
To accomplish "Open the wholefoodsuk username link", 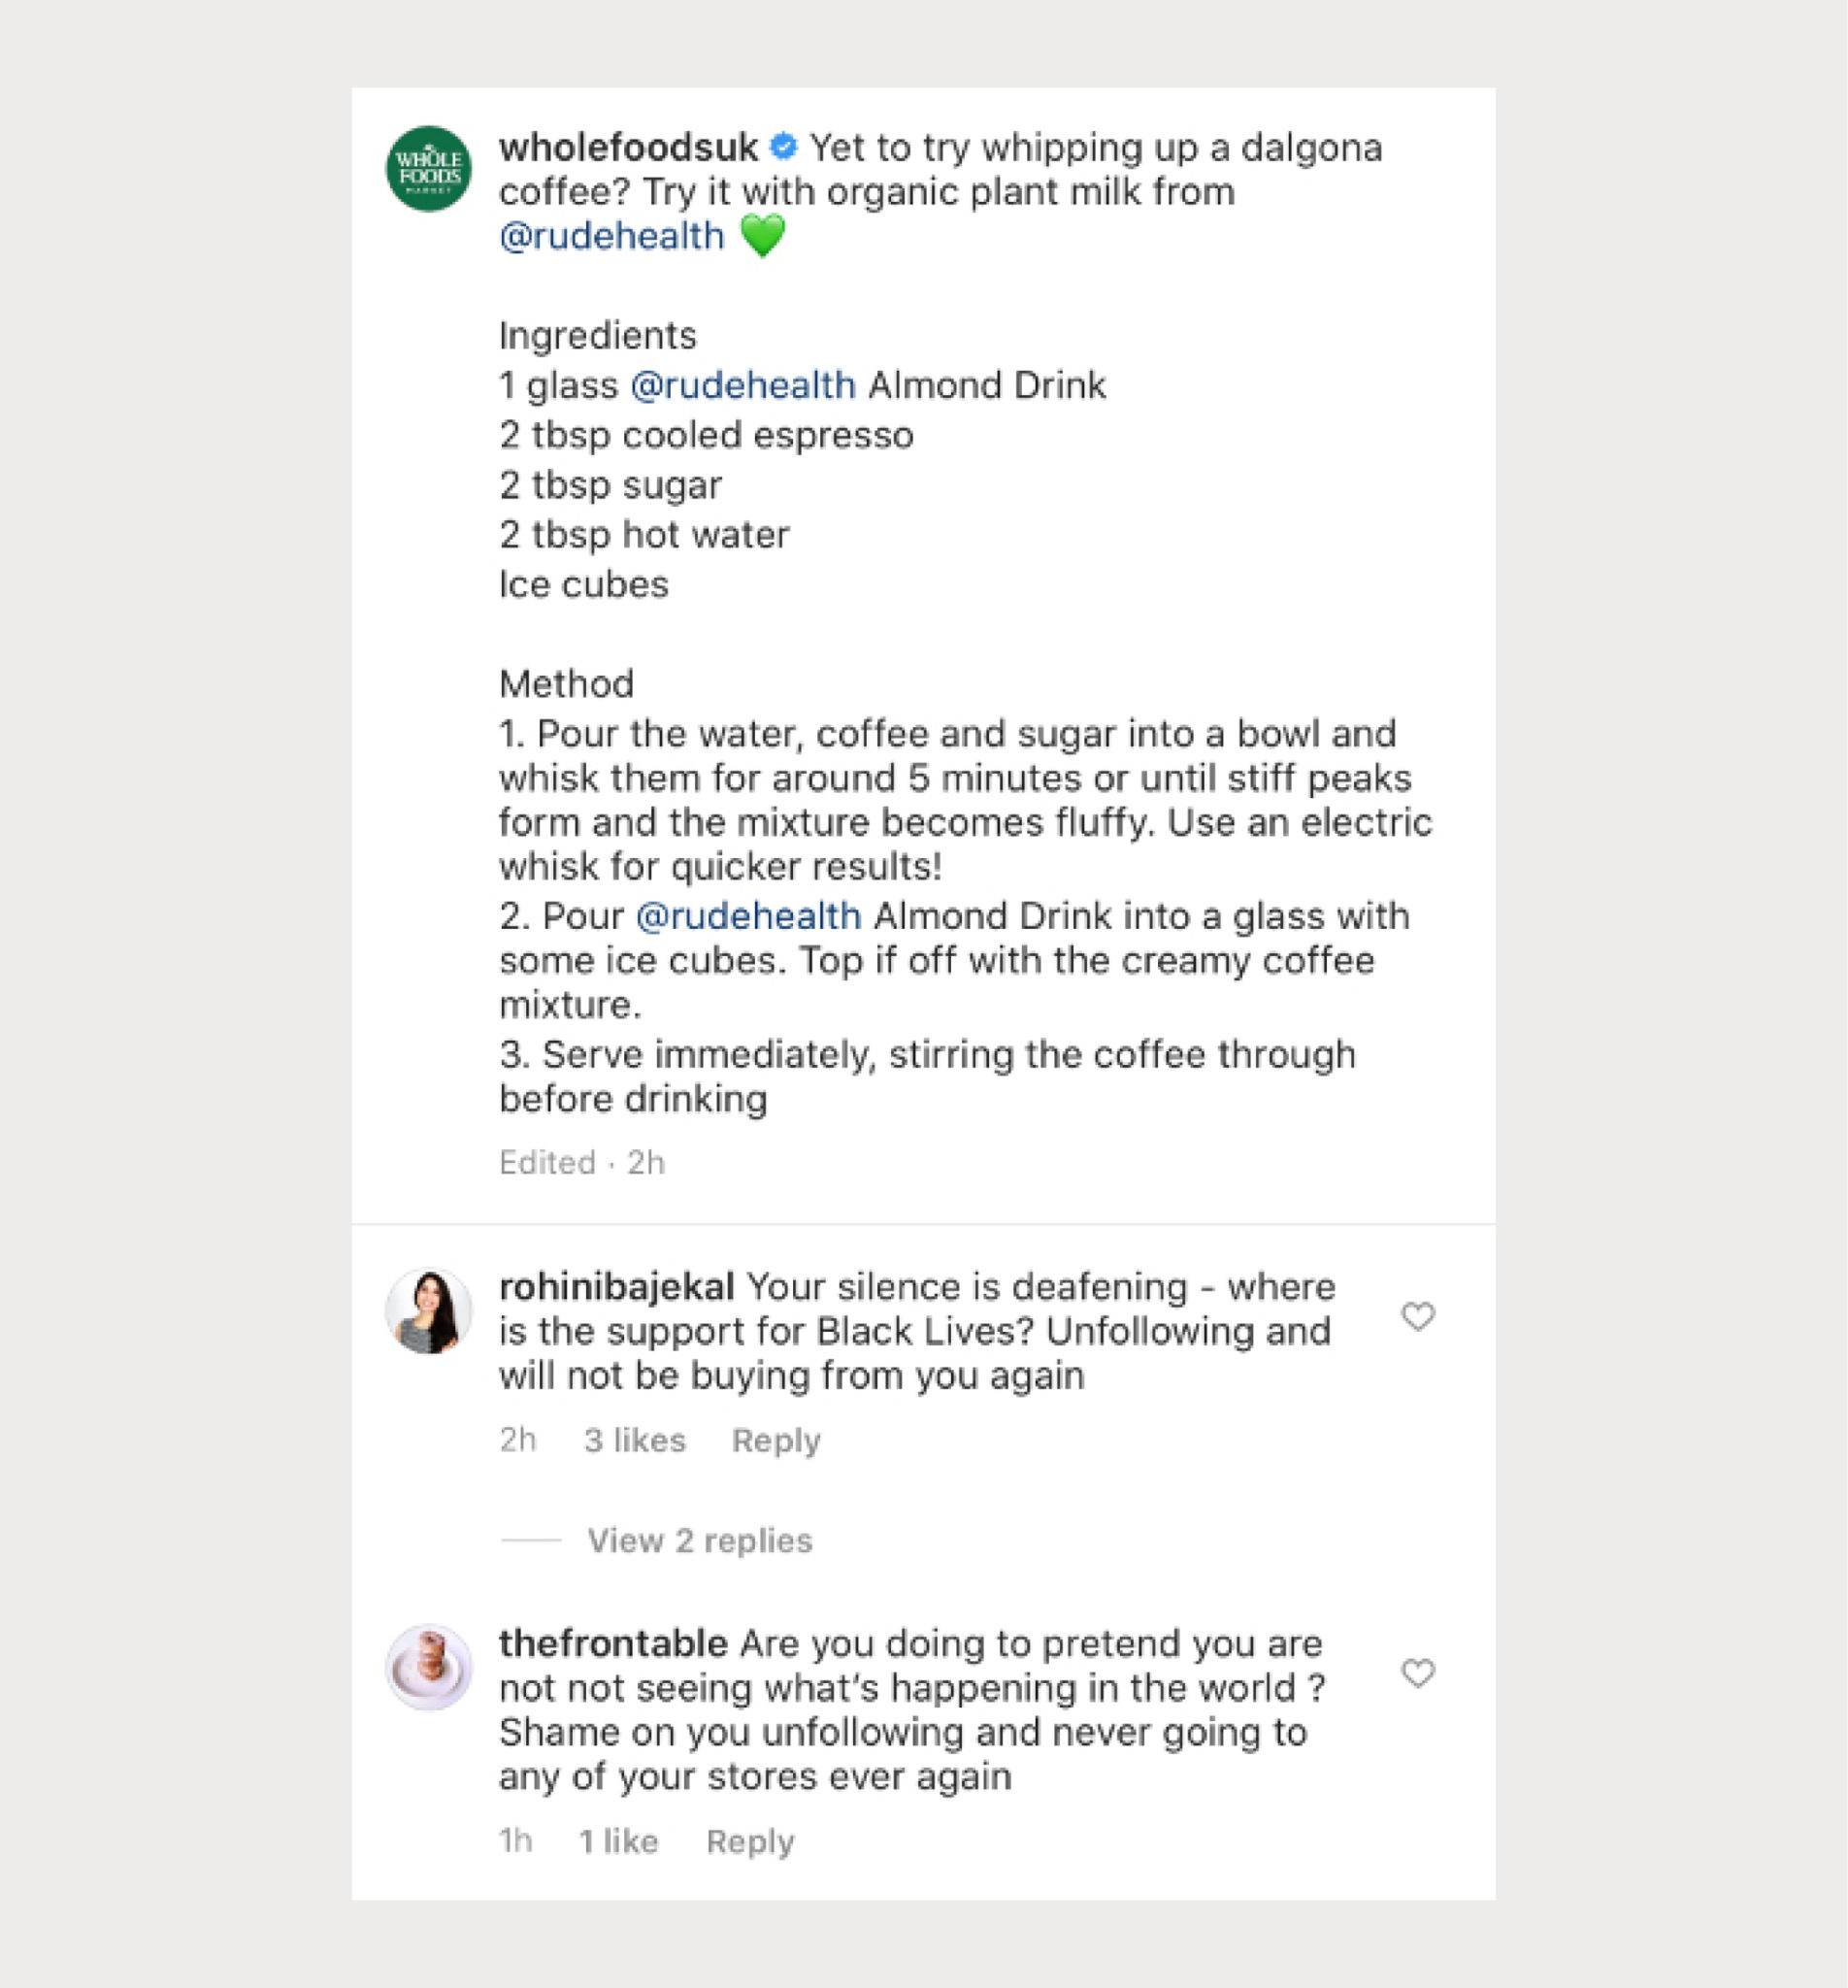I will tap(628, 147).
